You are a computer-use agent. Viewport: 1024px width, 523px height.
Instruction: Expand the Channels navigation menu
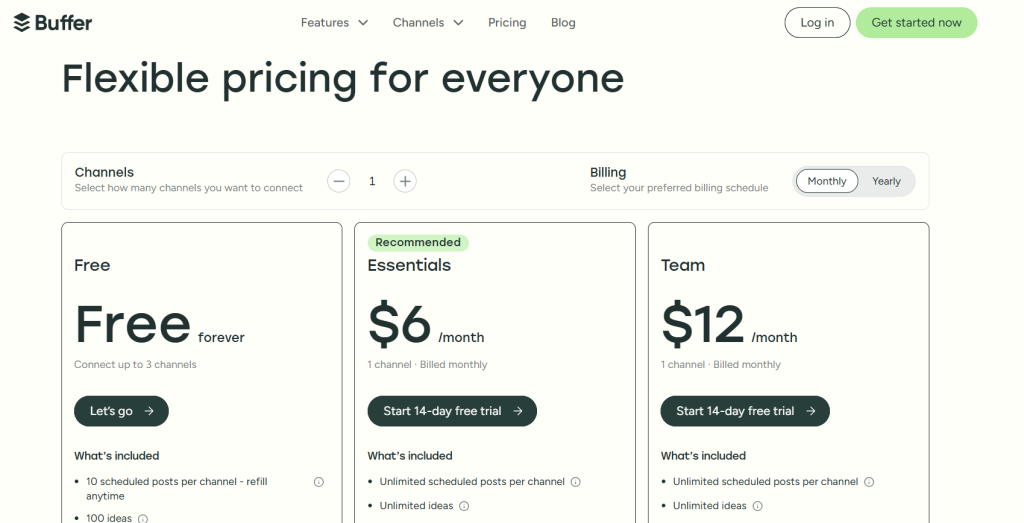tap(428, 23)
